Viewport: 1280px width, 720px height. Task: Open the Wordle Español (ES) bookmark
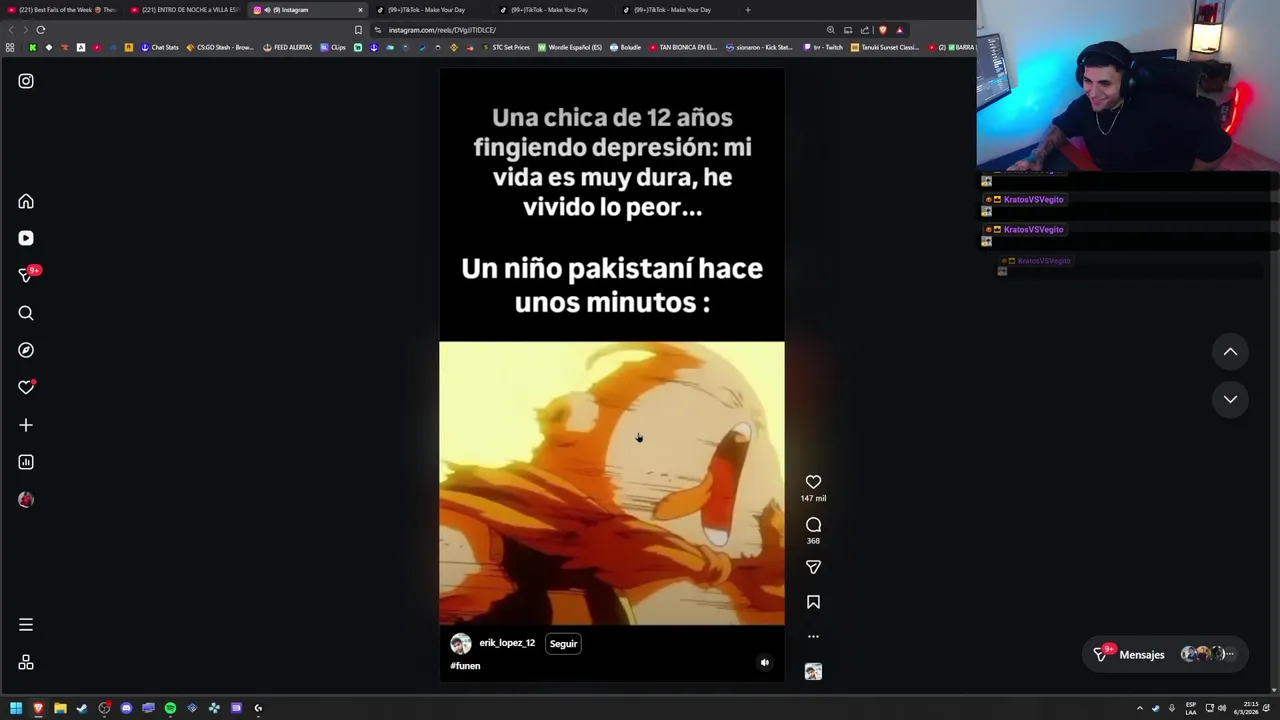(x=570, y=47)
